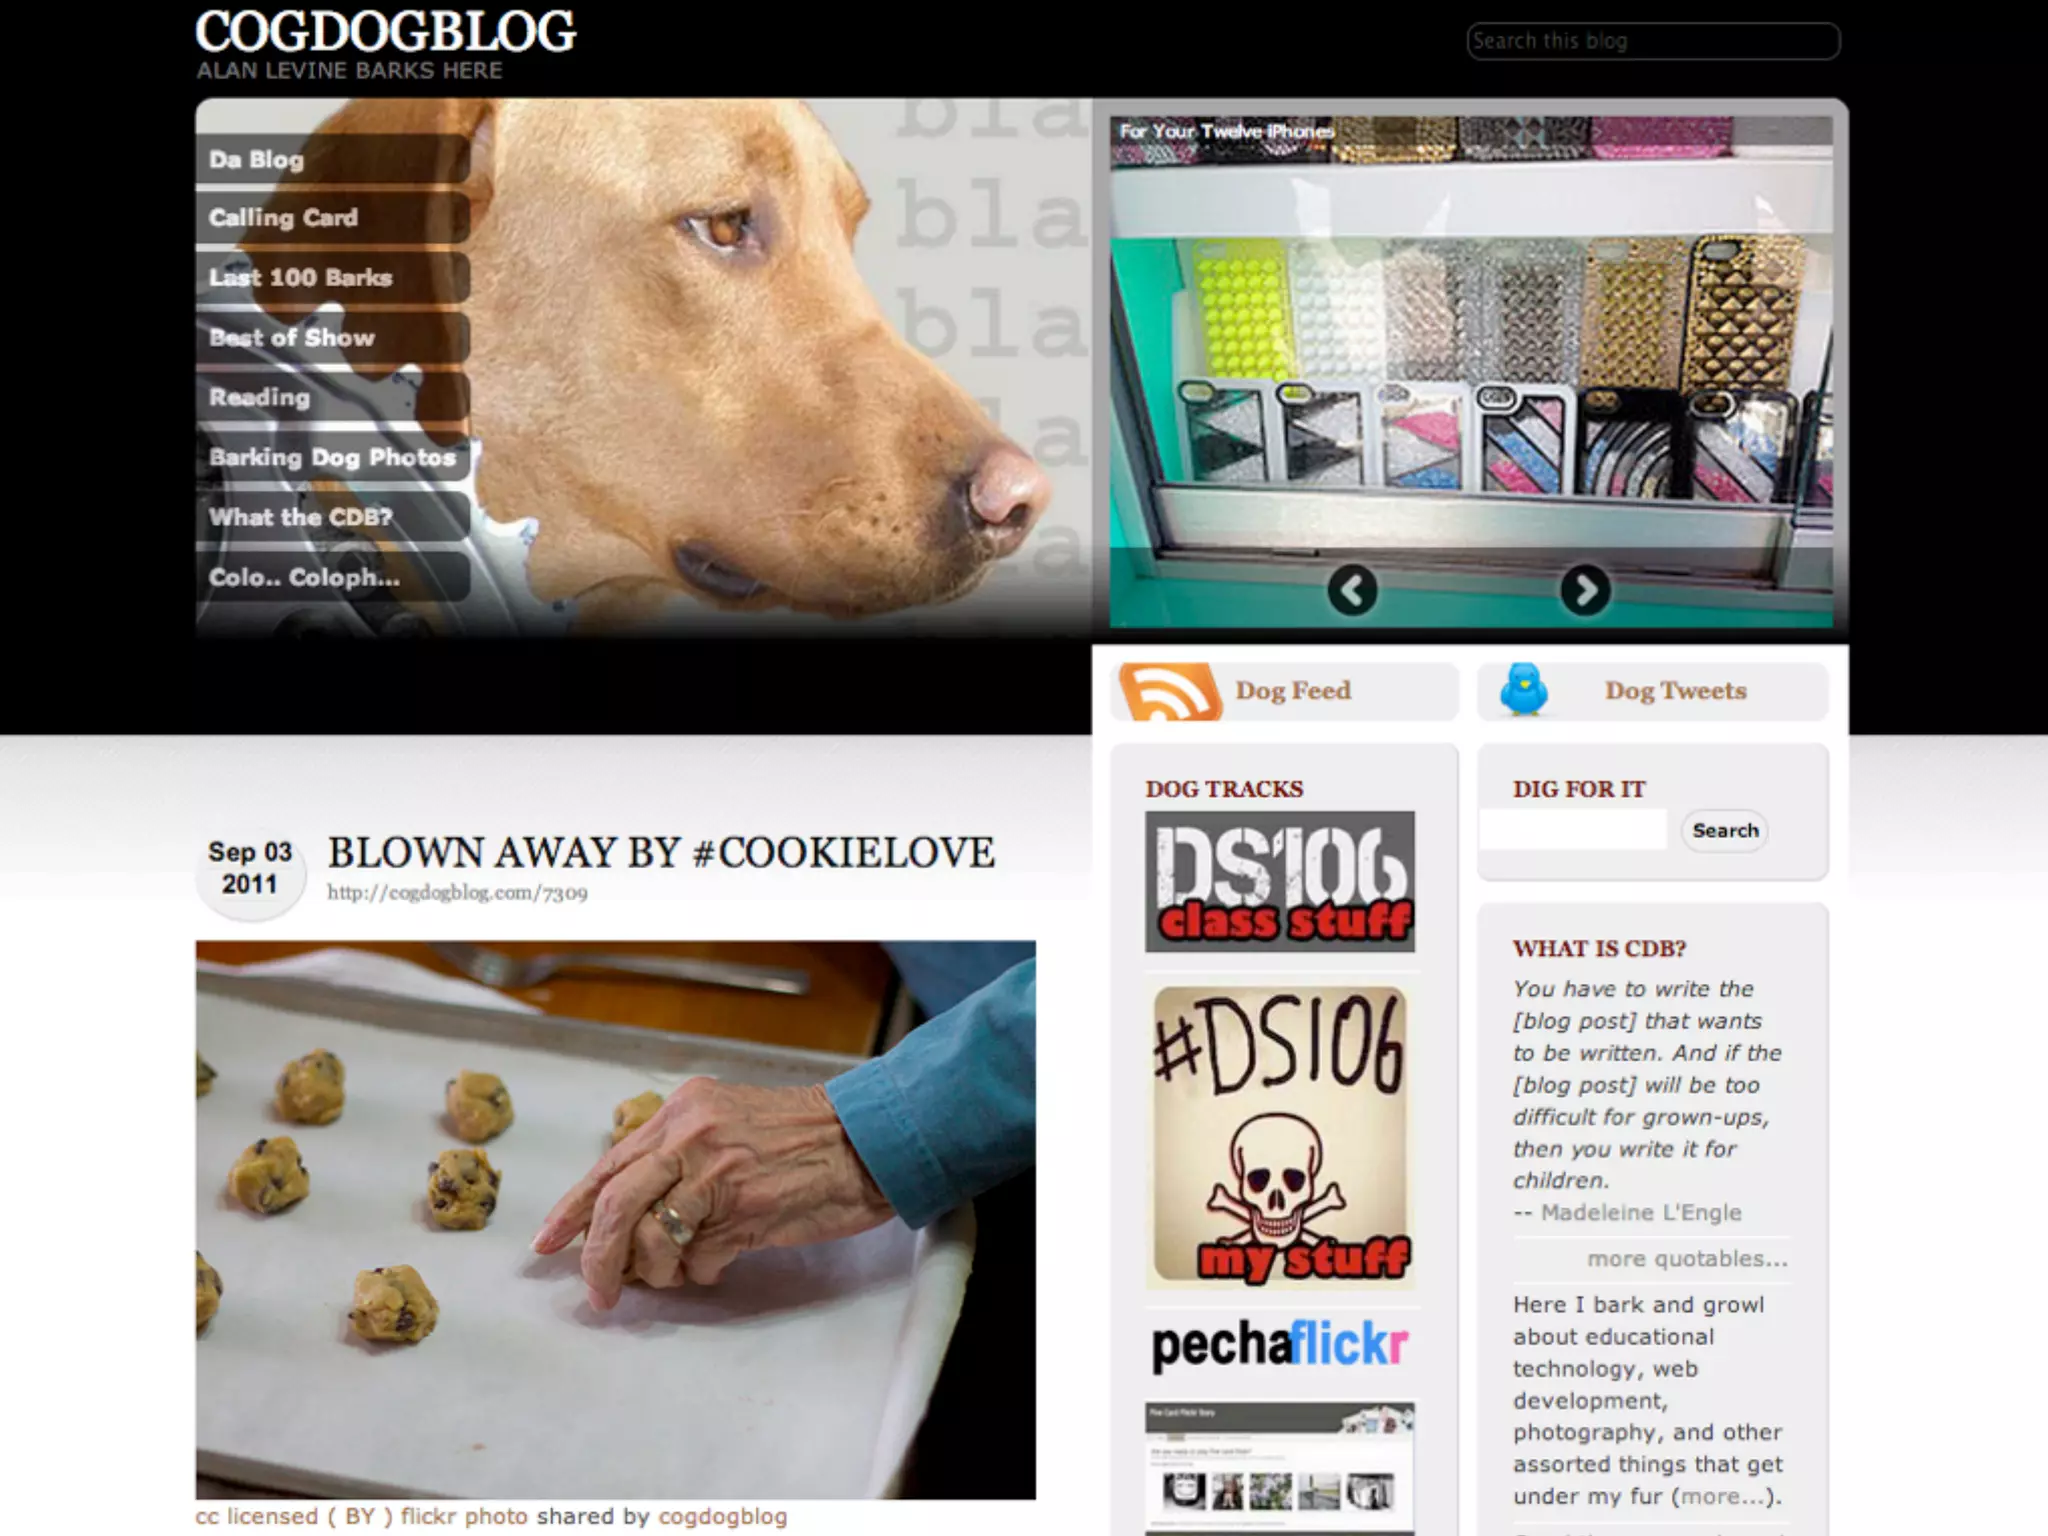Open the #DS106 skull my stuff image

coord(1280,1137)
